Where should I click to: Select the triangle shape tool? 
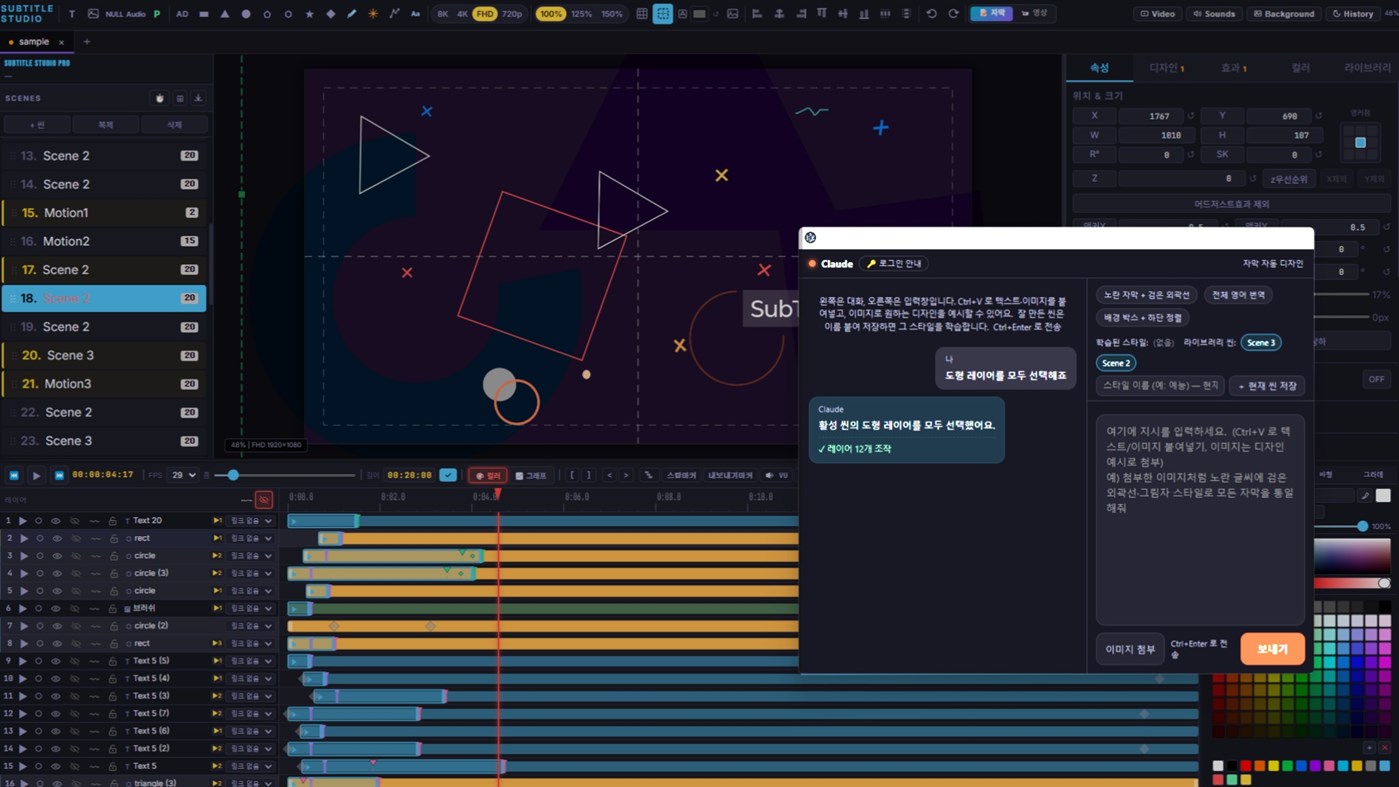[x=225, y=14]
